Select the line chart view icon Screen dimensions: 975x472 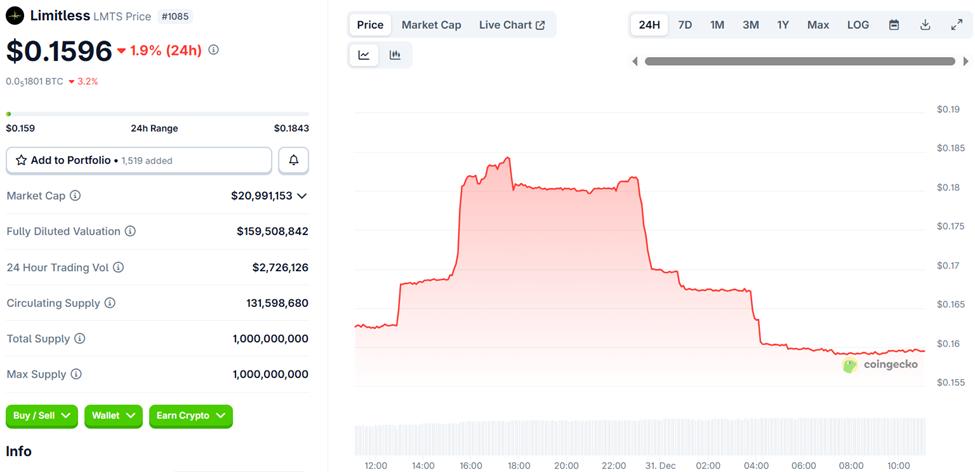[x=364, y=55]
